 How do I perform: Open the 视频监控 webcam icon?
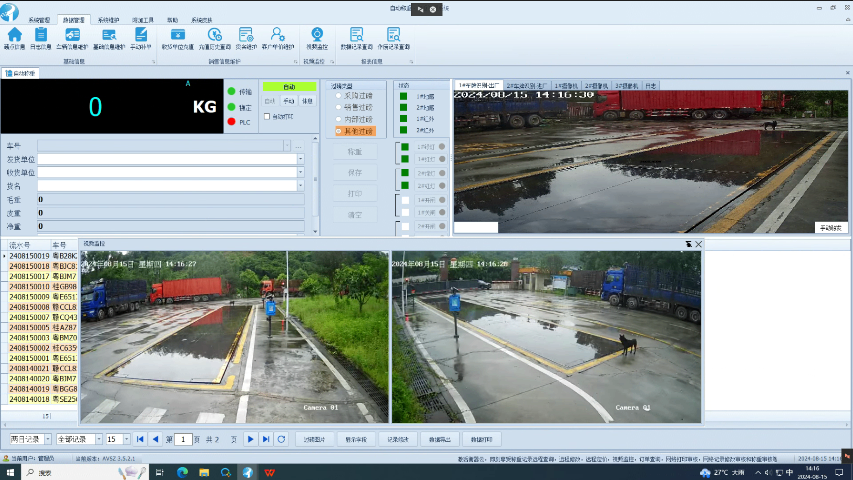[316, 35]
